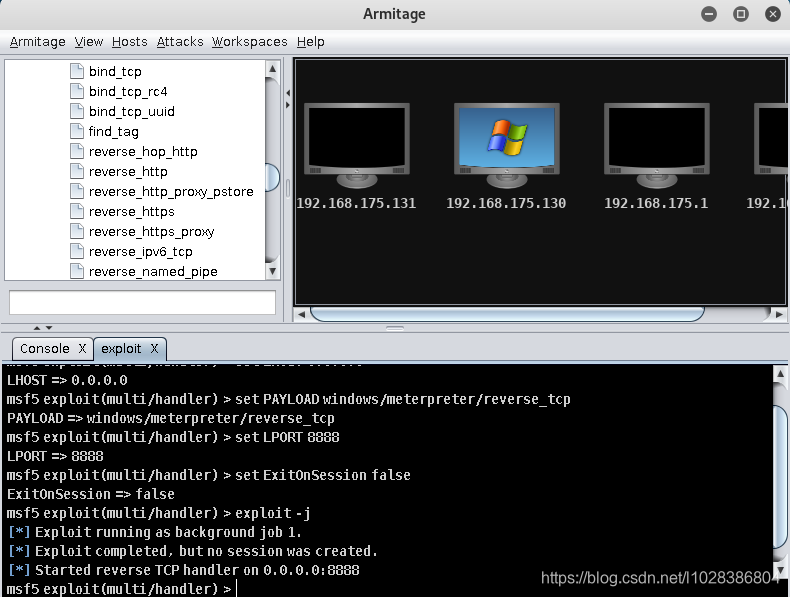Open the Help menu

point(310,42)
